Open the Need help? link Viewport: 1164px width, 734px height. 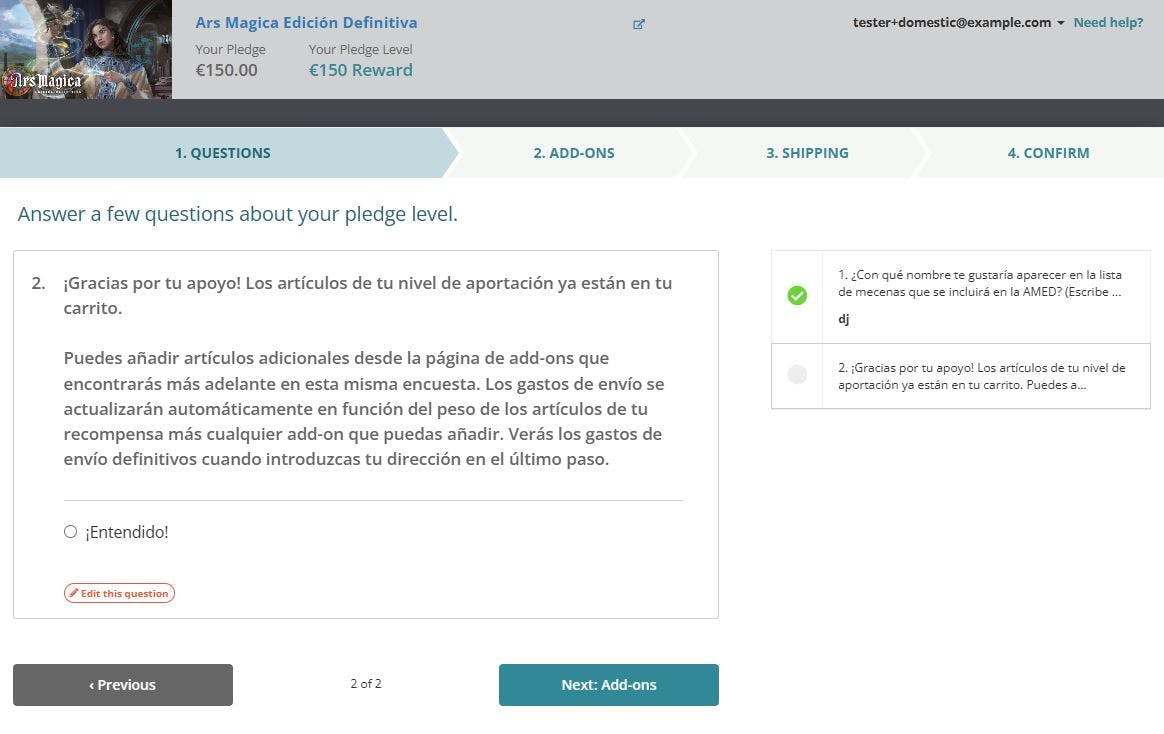[x=1108, y=22]
